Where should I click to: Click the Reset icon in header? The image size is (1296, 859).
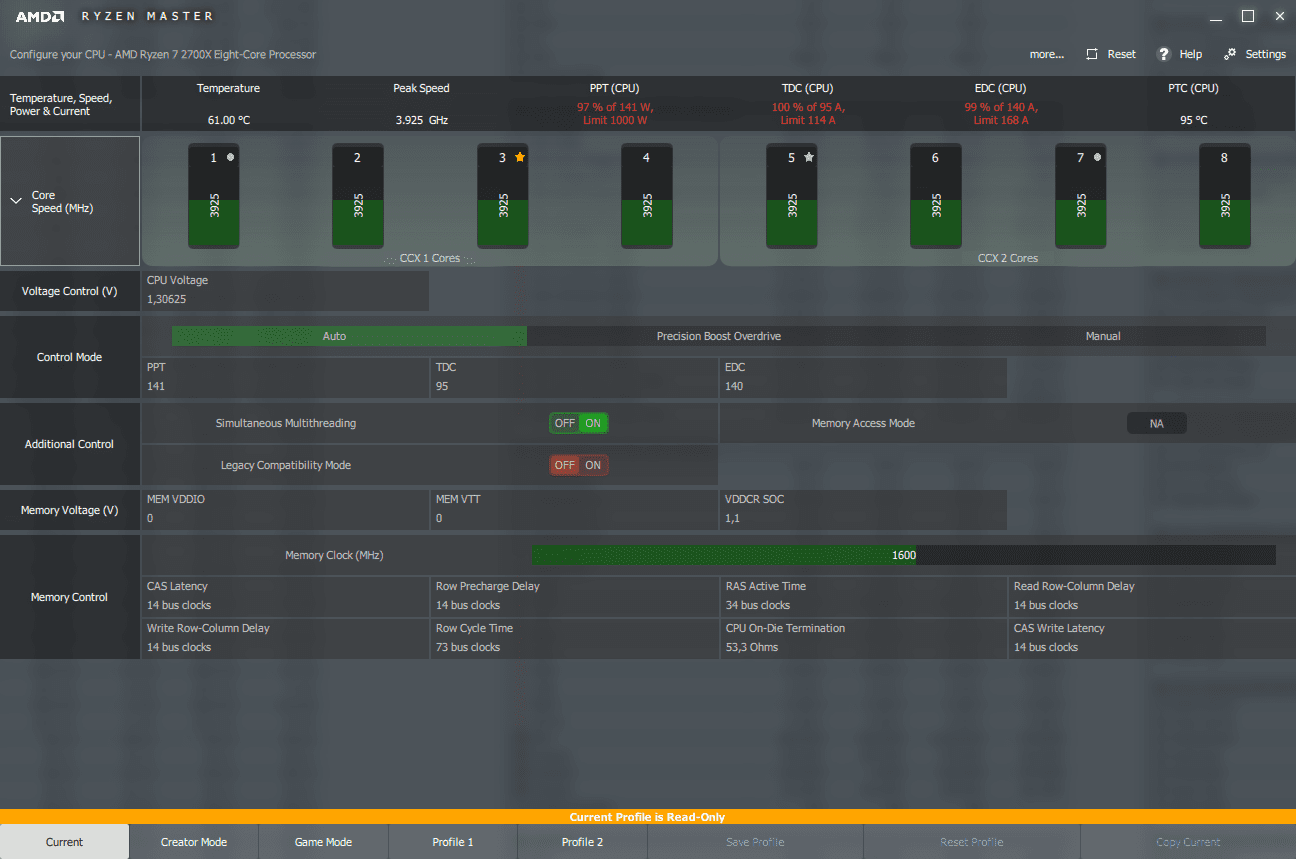(x=1092, y=54)
